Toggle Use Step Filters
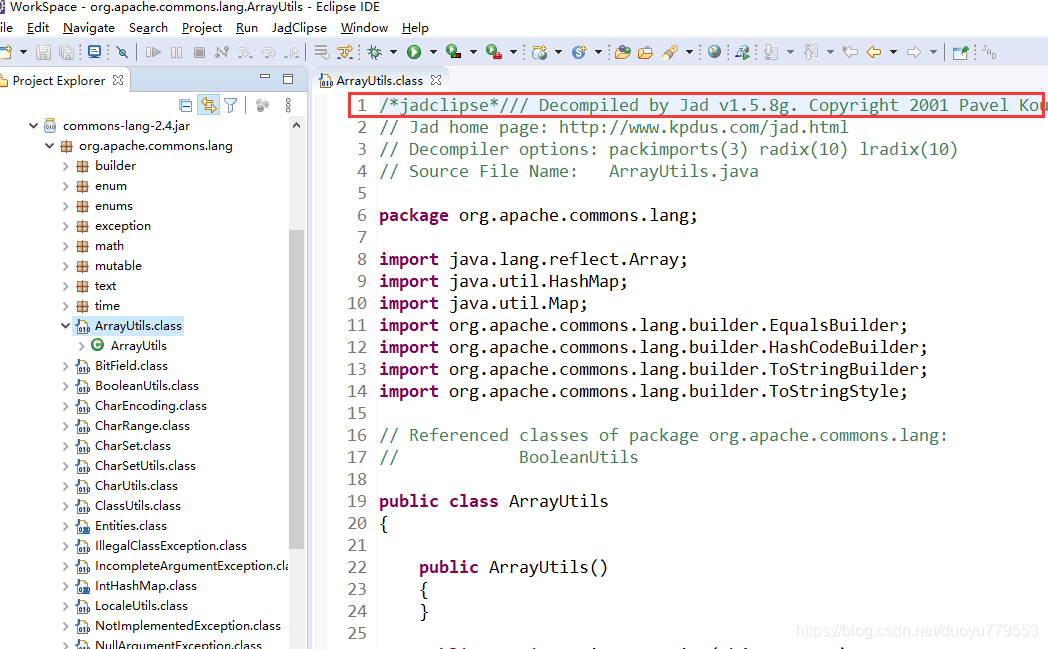Viewport: 1048px width, 649px height. tap(345, 51)
